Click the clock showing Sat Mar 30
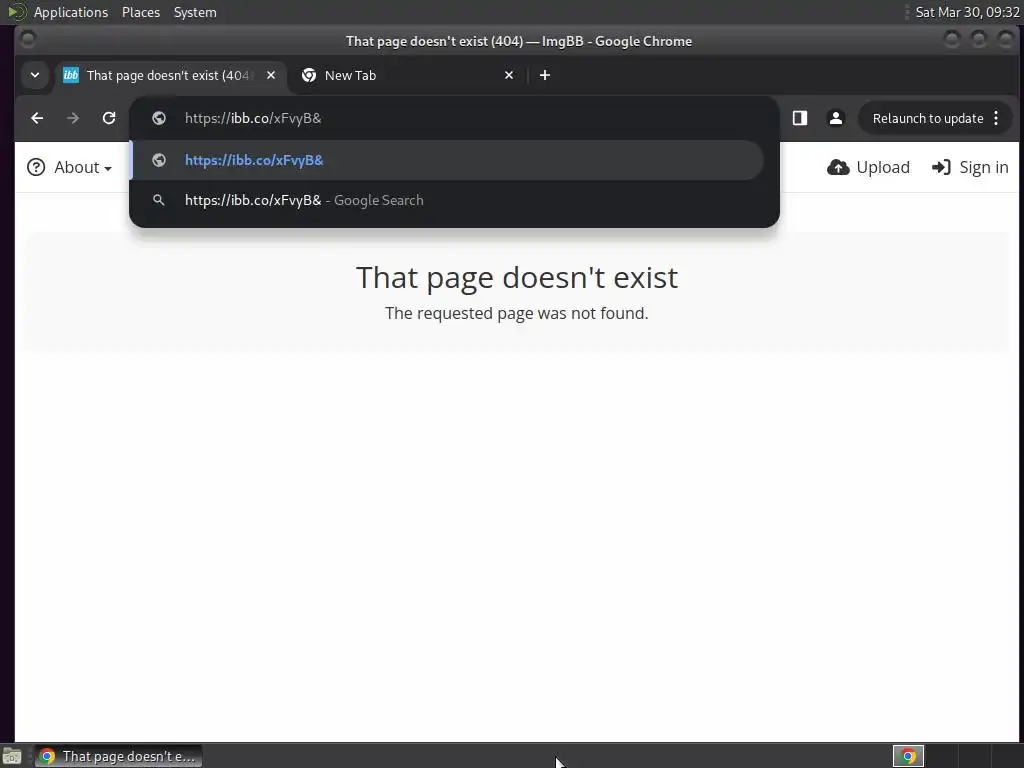The height and width of the screenshot is (768, 1024). pyautogui.click(x=967, y=12)
